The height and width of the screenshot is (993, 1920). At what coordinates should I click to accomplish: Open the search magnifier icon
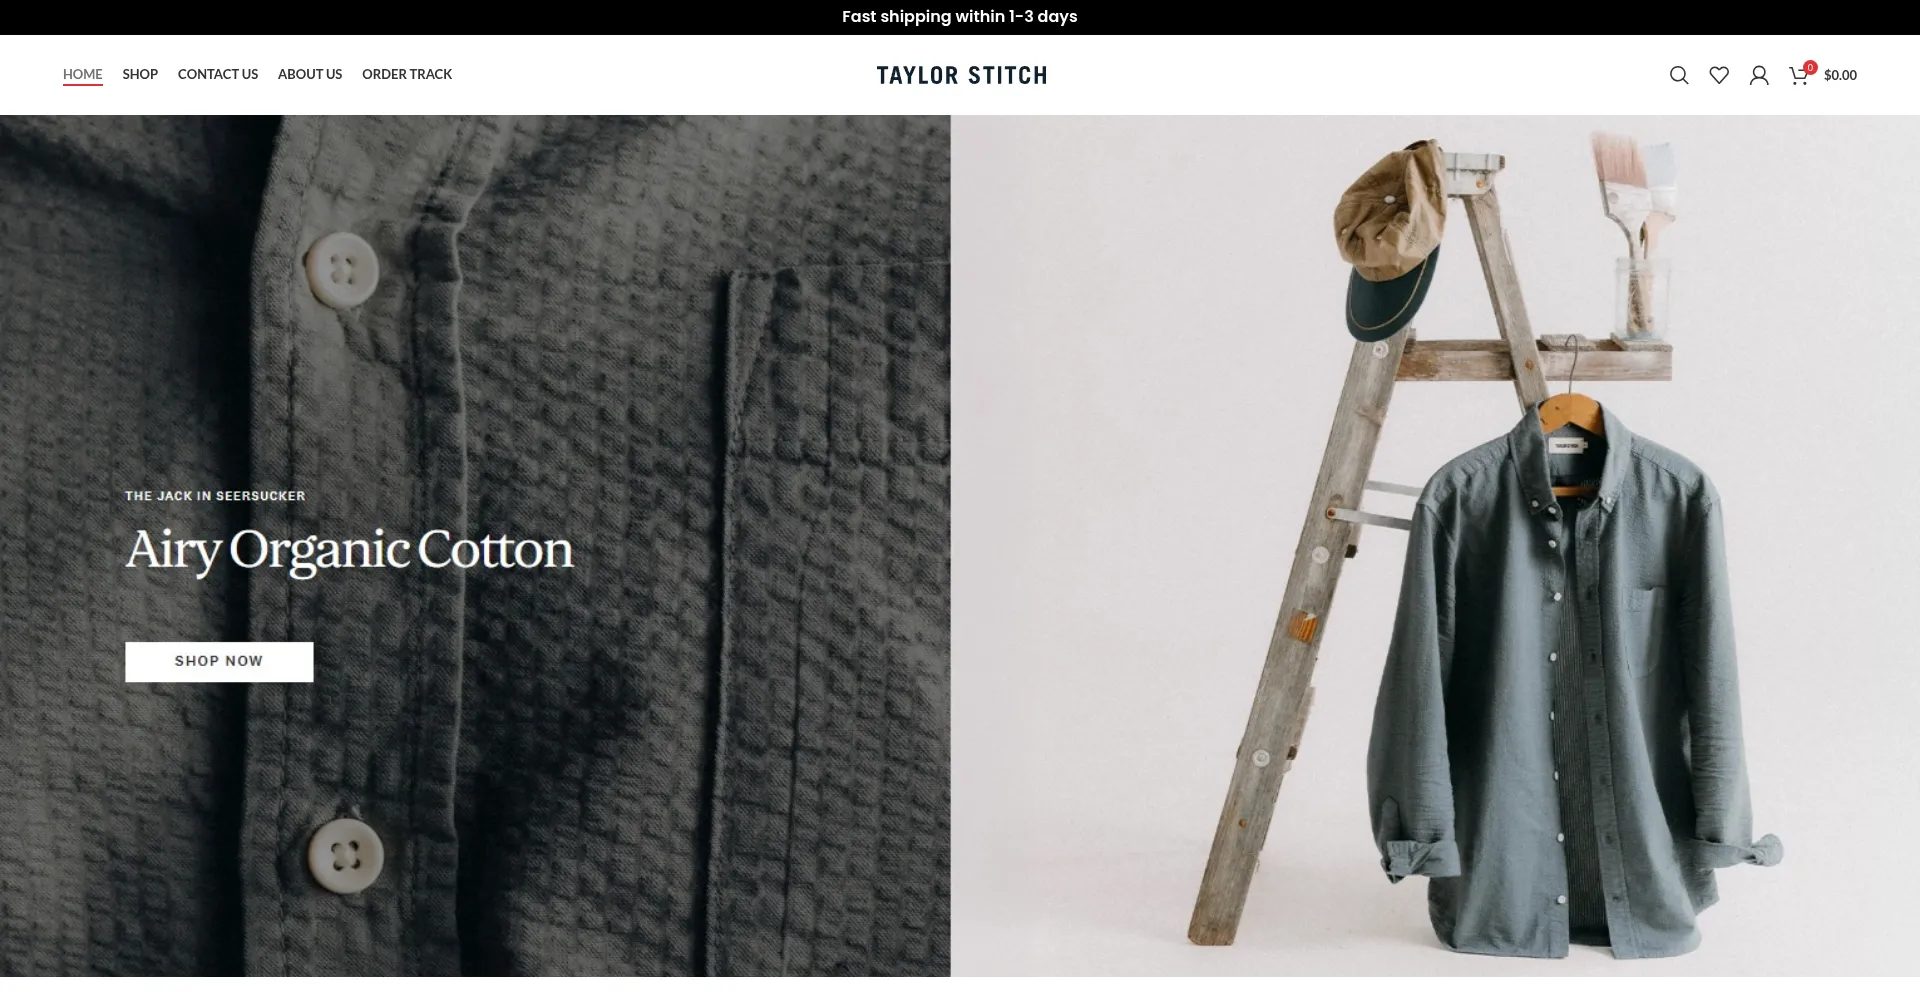click(1679, 75)
